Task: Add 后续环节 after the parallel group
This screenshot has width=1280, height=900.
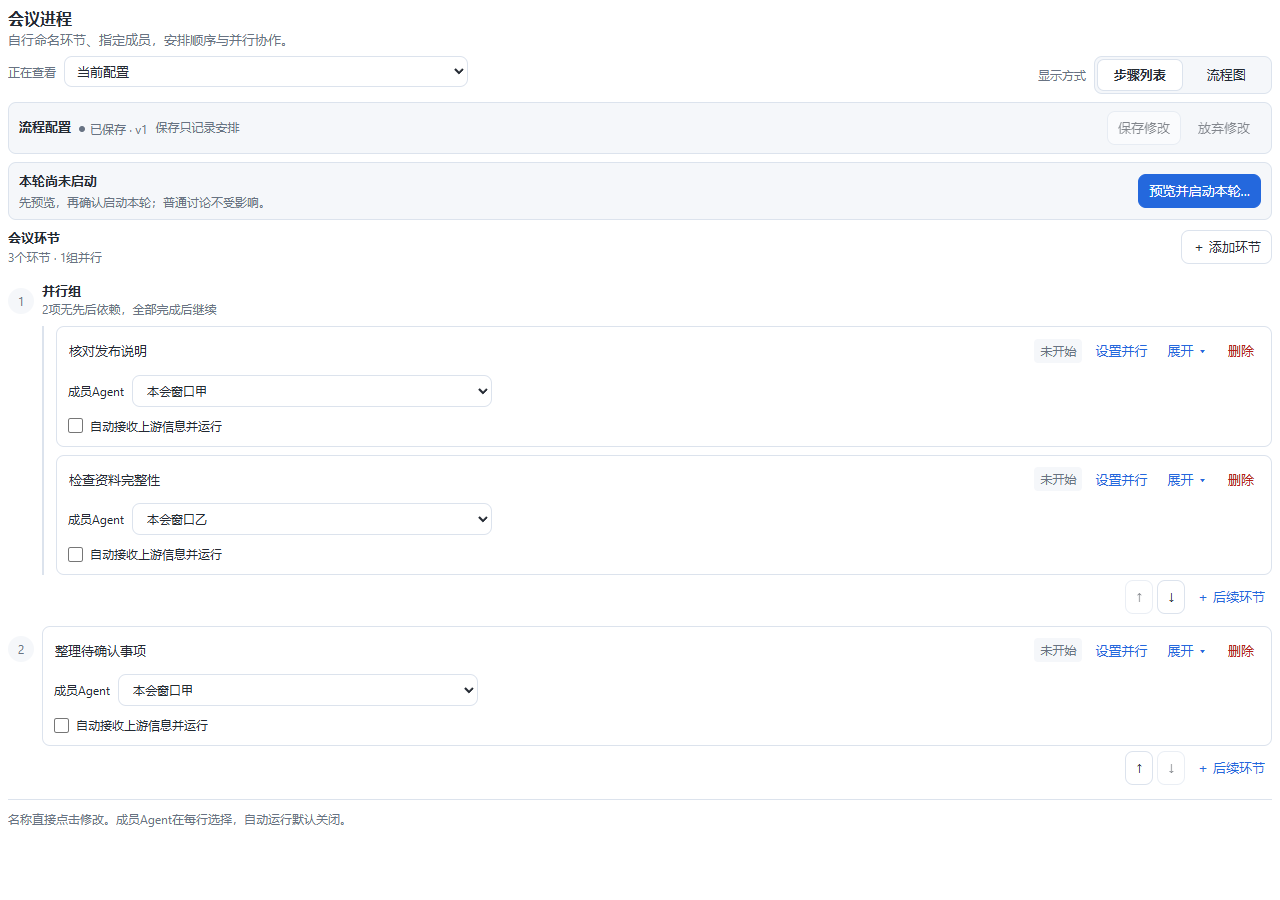Action: 1231,597
